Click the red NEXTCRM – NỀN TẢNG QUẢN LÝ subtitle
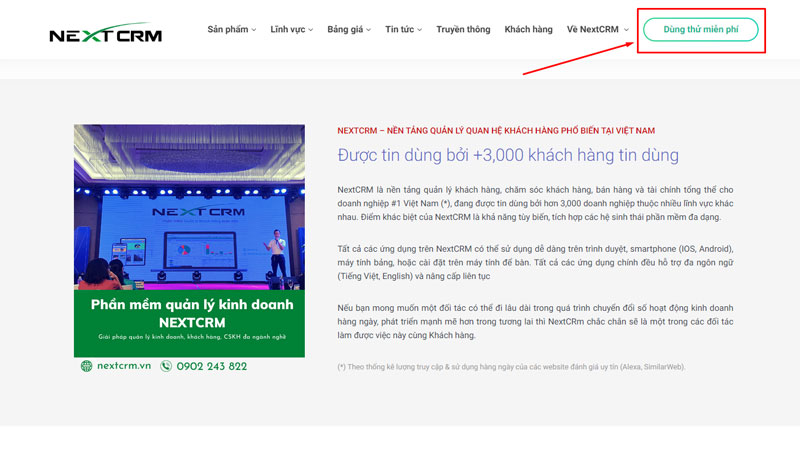The image size is (800, 450). [x=496, y=131]
